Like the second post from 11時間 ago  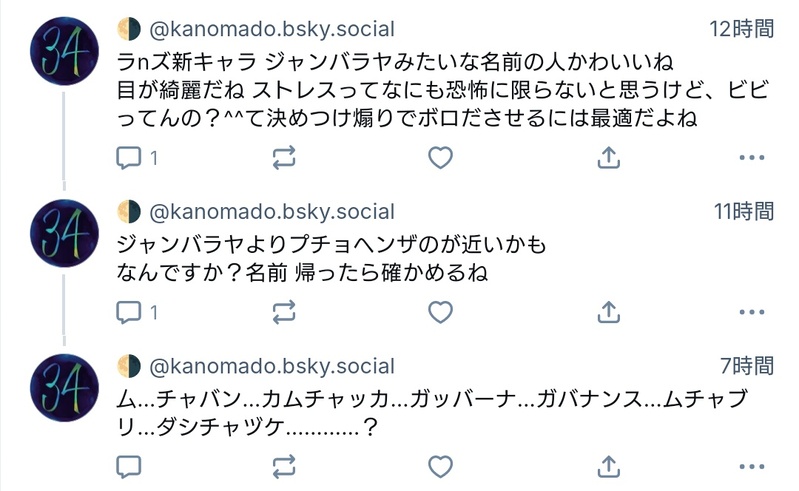tap(440, 312)
